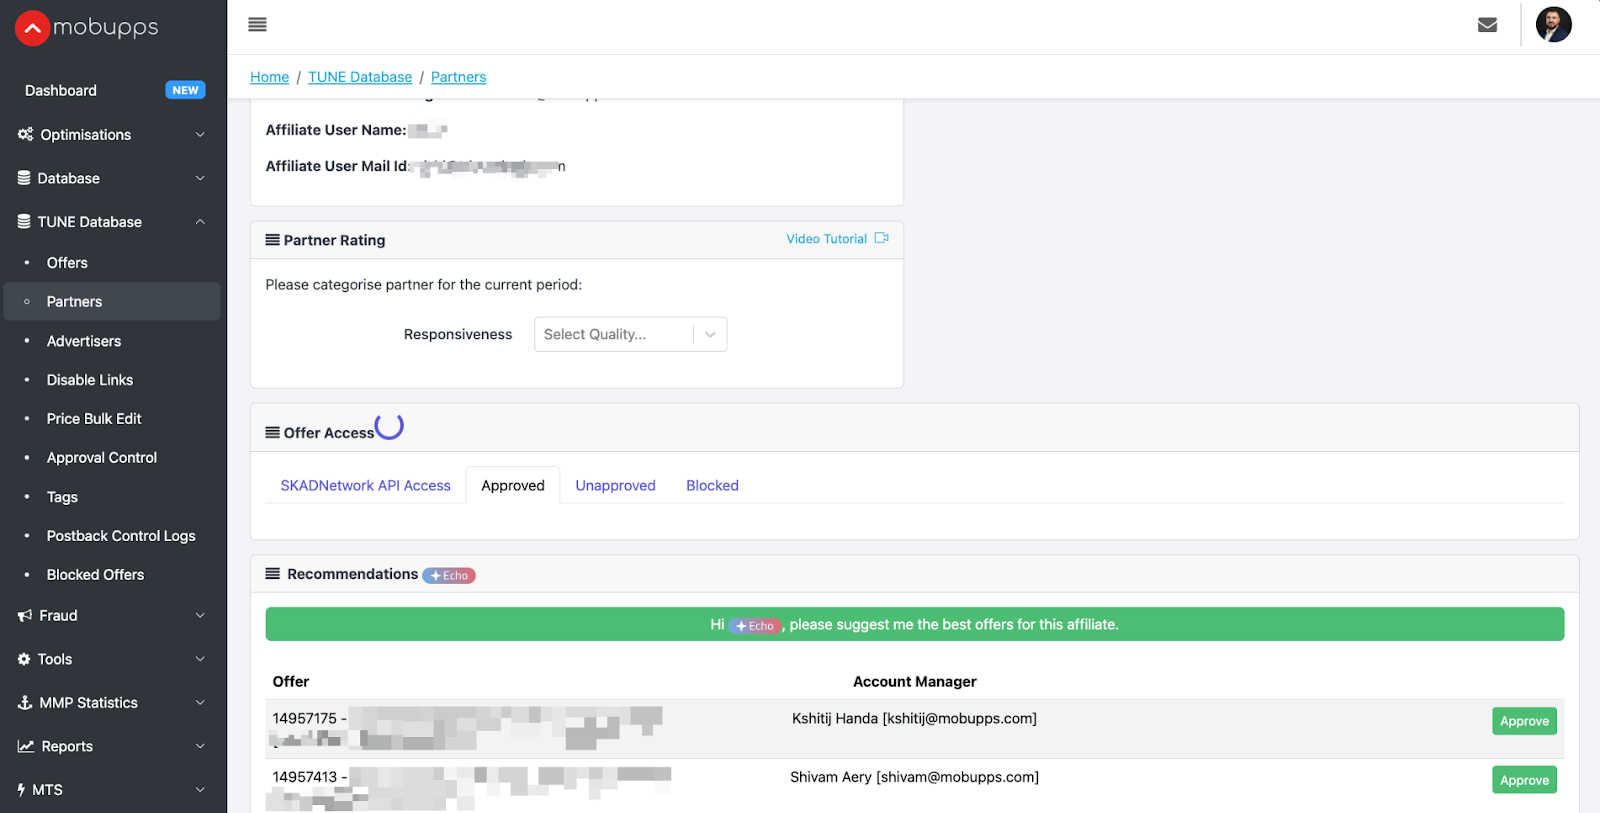Image resolution: width=1600 pixels, height=813 pixels.
Task: Click the Offer Access list icon
Action: (x=272, y=433)
